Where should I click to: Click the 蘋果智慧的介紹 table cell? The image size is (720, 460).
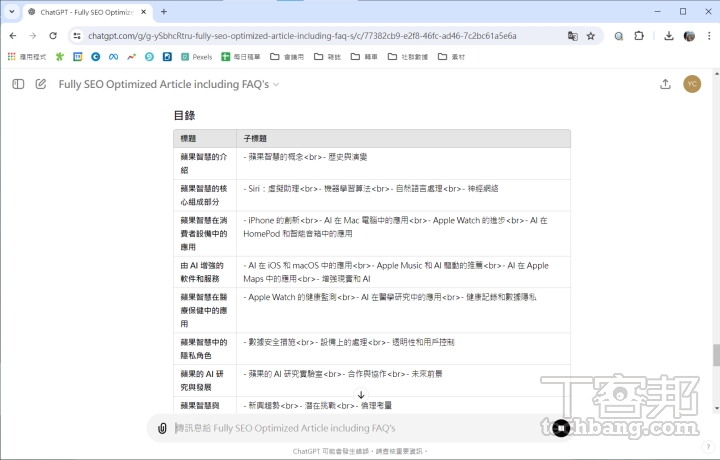(205, 163)
